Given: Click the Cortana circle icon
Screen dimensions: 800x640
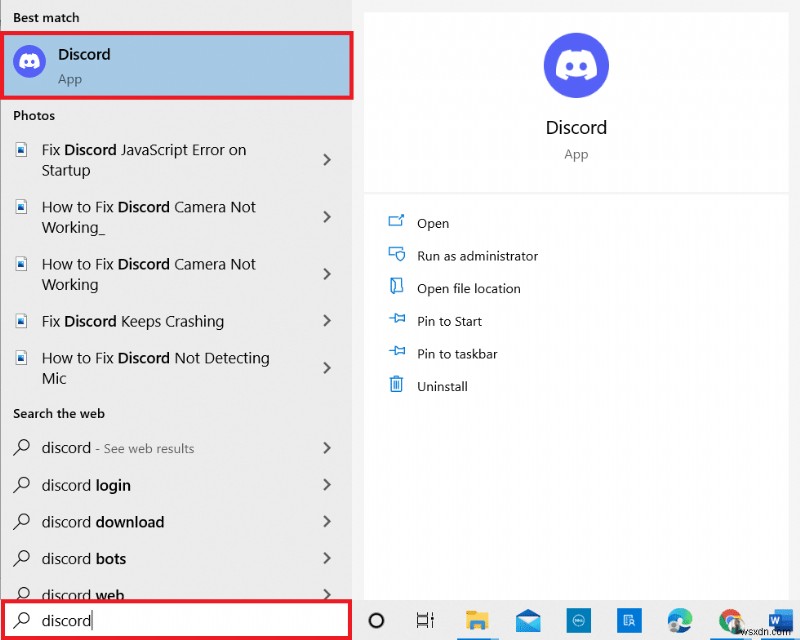Looking at the screenshot, I should coord(377,620).
